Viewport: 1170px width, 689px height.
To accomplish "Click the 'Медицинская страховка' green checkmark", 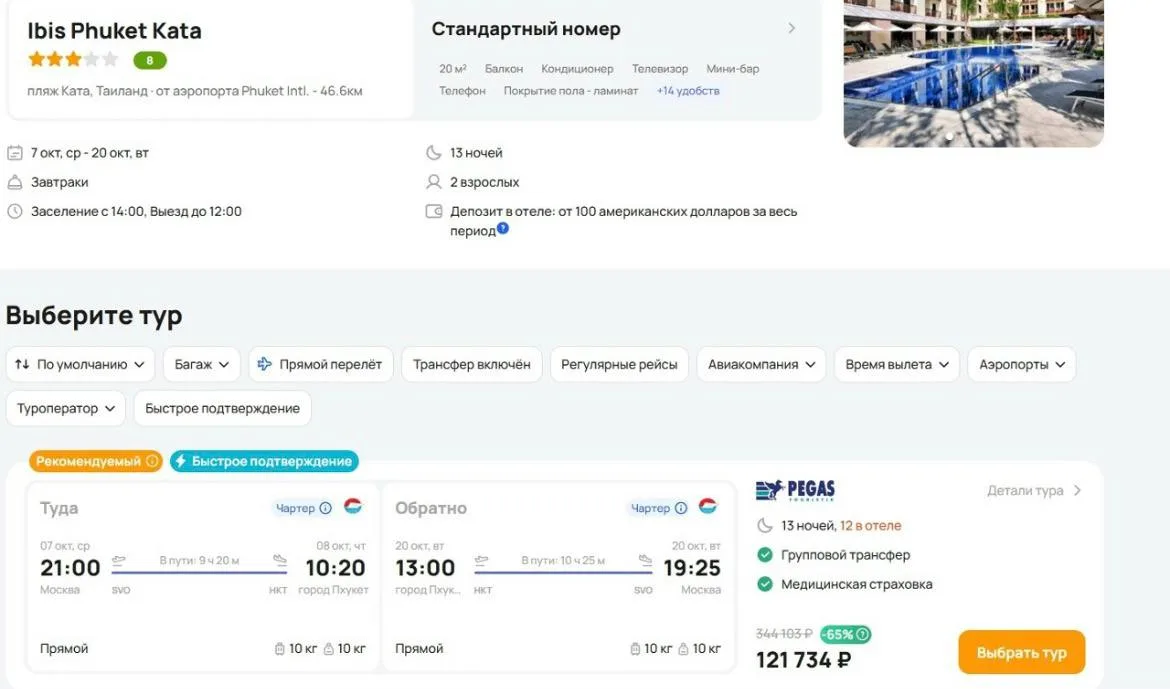I will [x=765, y=584].
